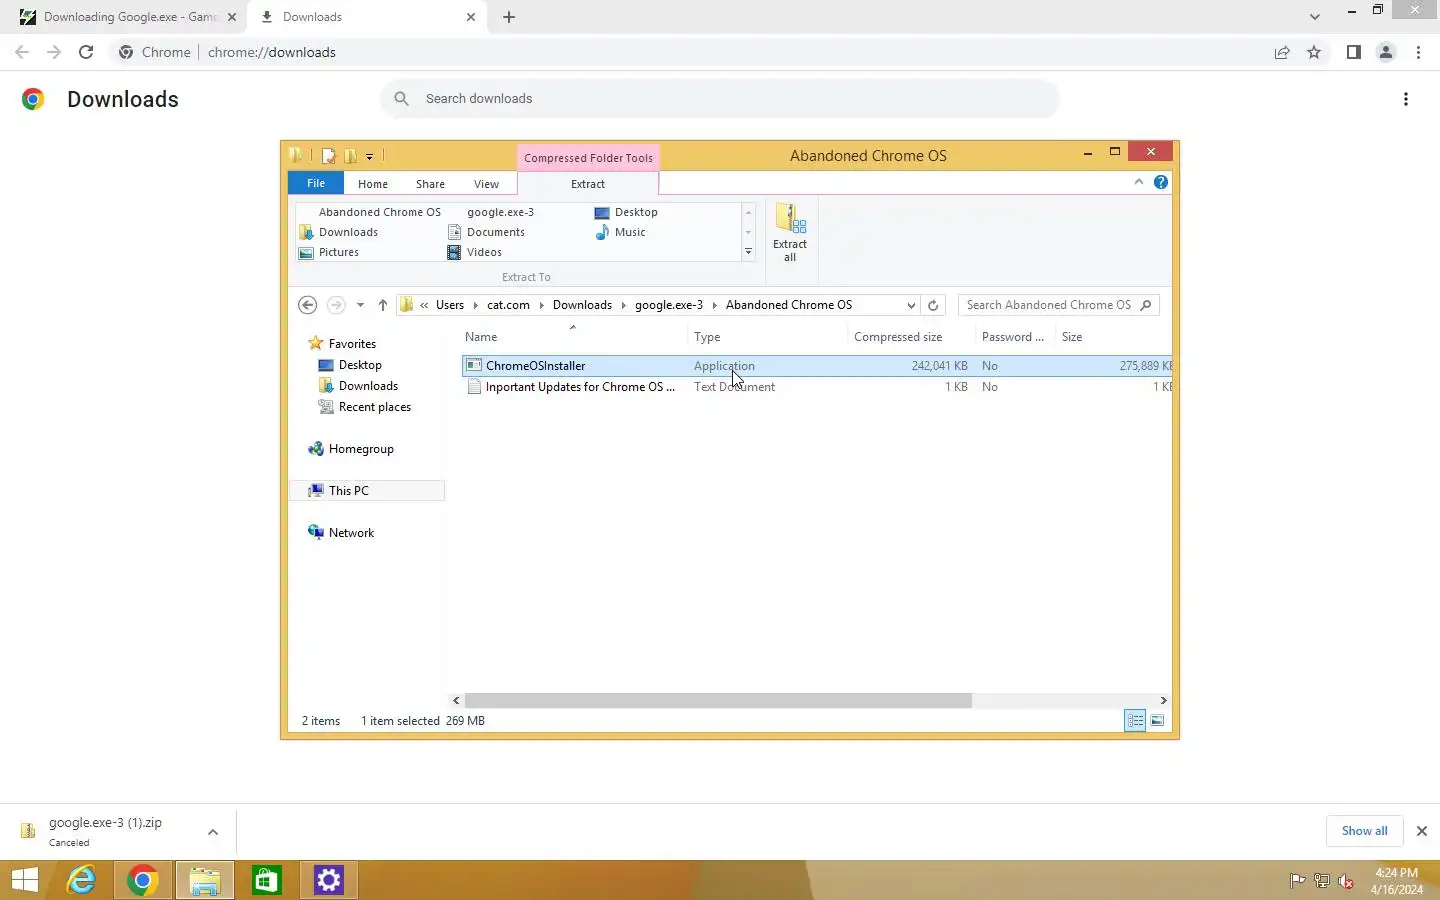The height and width of the screenshot is (900, 1440).
Task: Open quick access toolbar customize dropdown
Action: click(x=369, y=156)
